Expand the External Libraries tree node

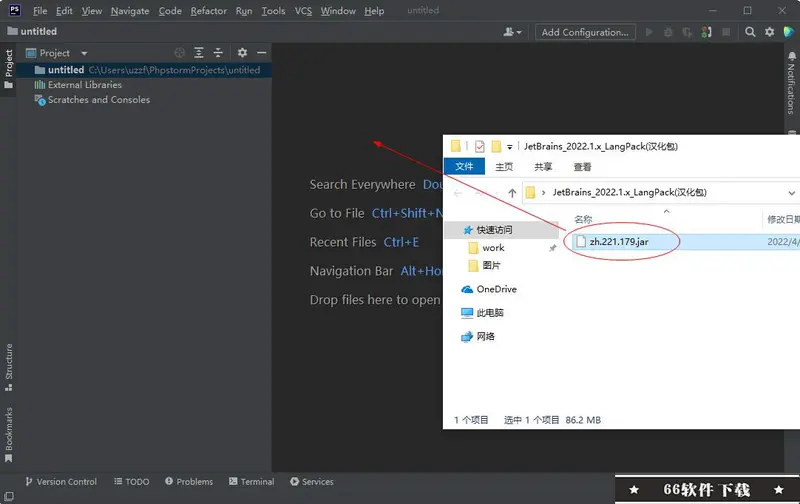pyautogui.click(x=27, y=85)
